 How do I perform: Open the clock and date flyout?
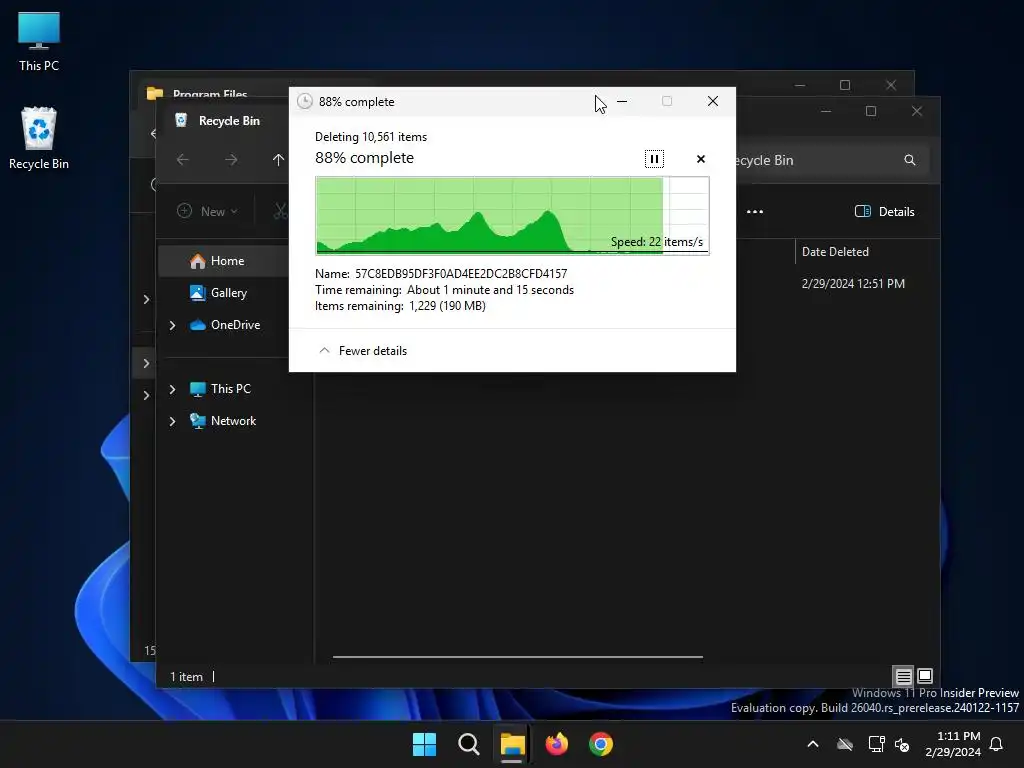pos(952,744)
